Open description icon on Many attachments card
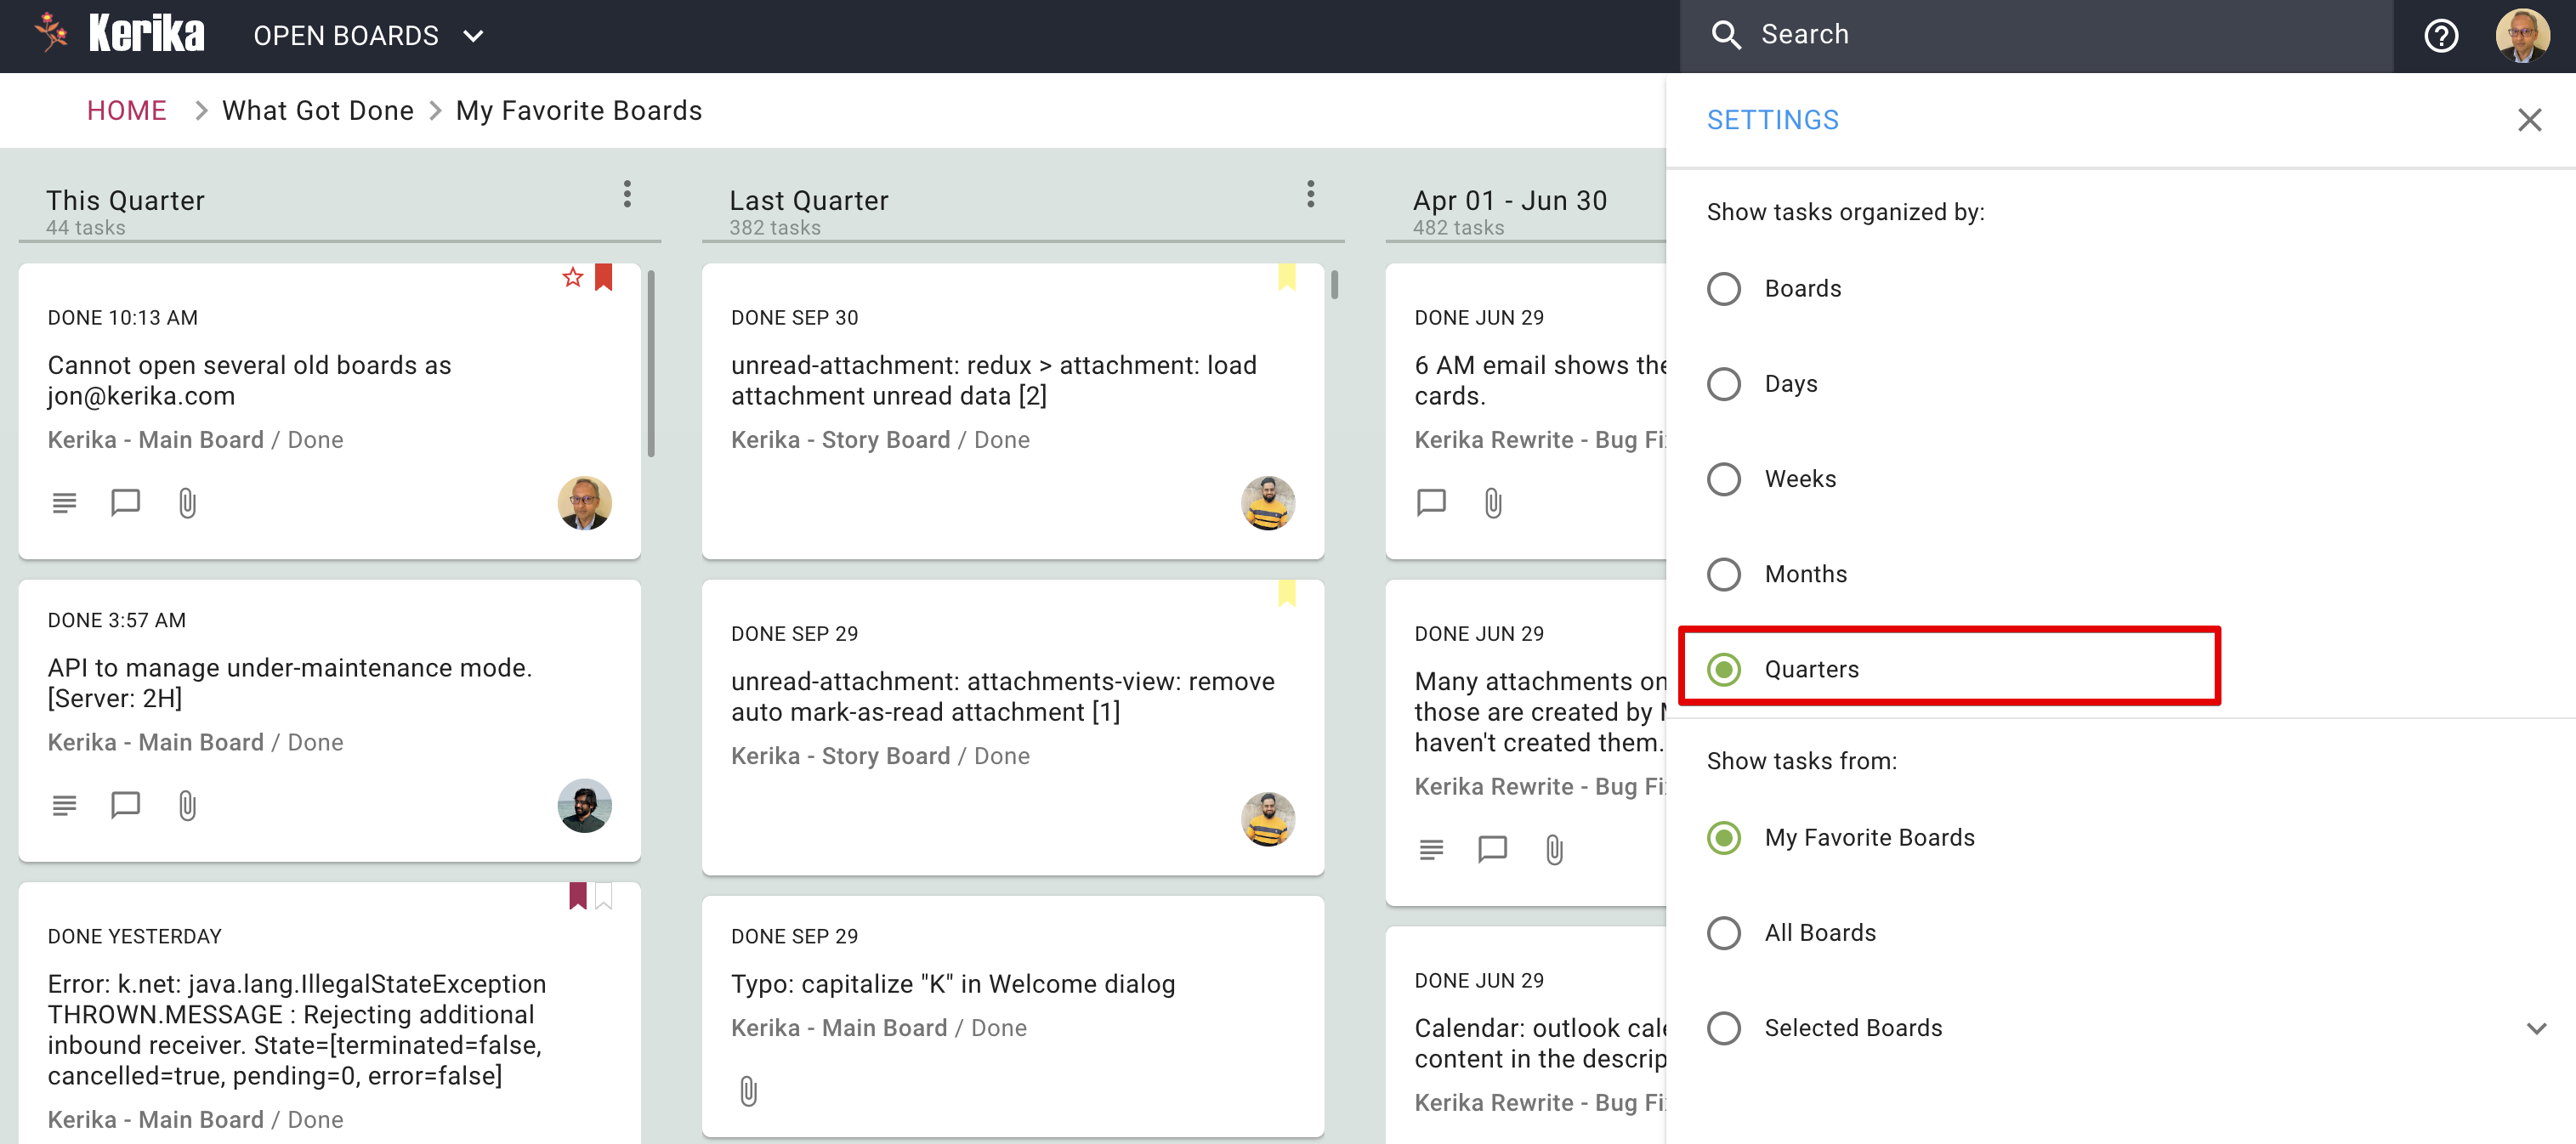 tap(1431, 850)
